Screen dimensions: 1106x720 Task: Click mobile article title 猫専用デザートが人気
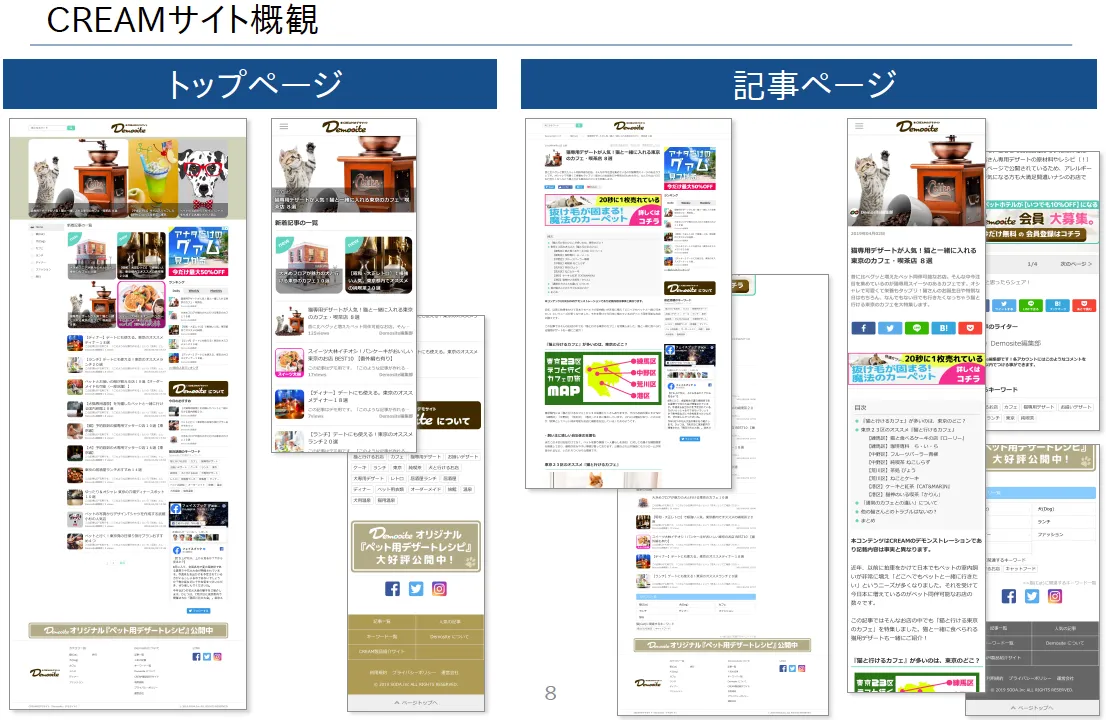pyautogui.click(x=913, y=255)
